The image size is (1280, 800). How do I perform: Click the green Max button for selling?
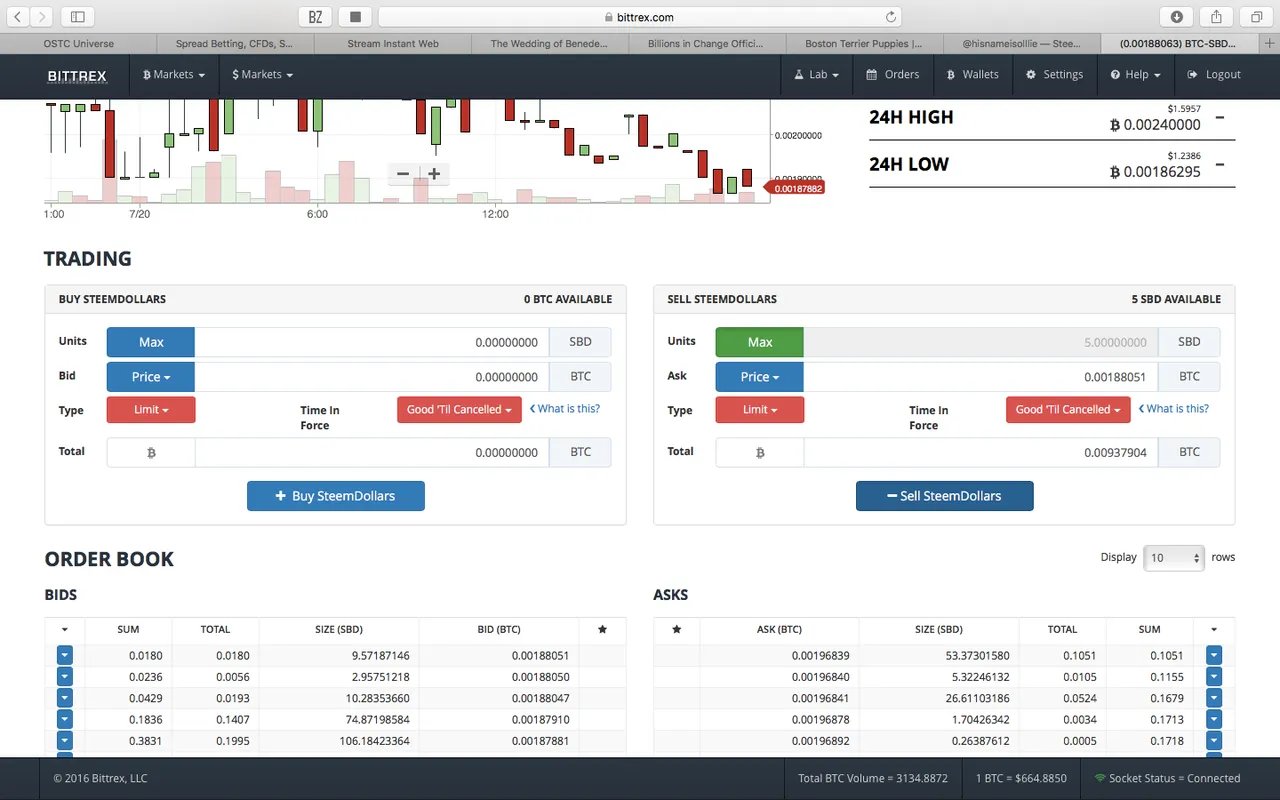760,342
